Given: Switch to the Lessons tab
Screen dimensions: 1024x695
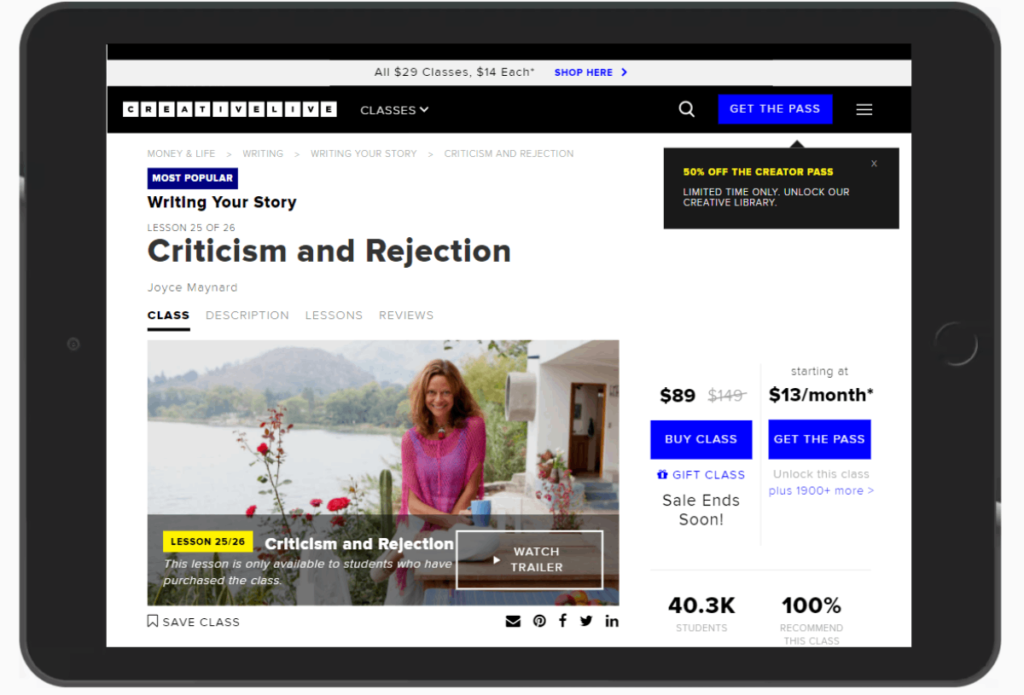Looking at the screenshot, I should [x=334, y=315].
